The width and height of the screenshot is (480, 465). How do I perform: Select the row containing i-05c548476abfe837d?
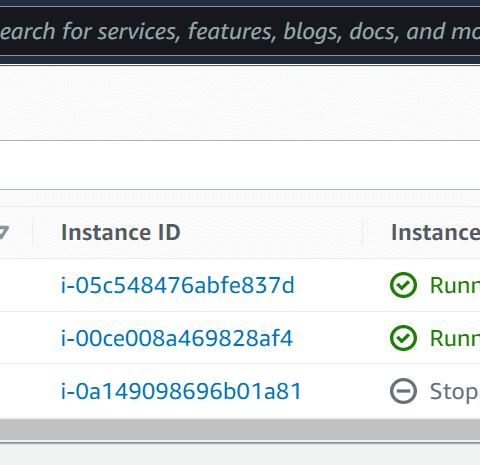point(240,285)
